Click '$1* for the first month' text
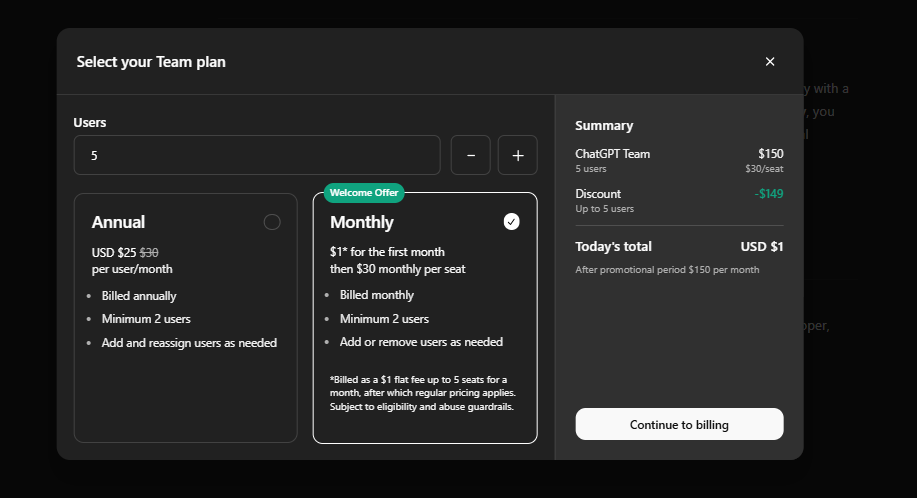This screenshot has width=917, height=498. [387, 252]
